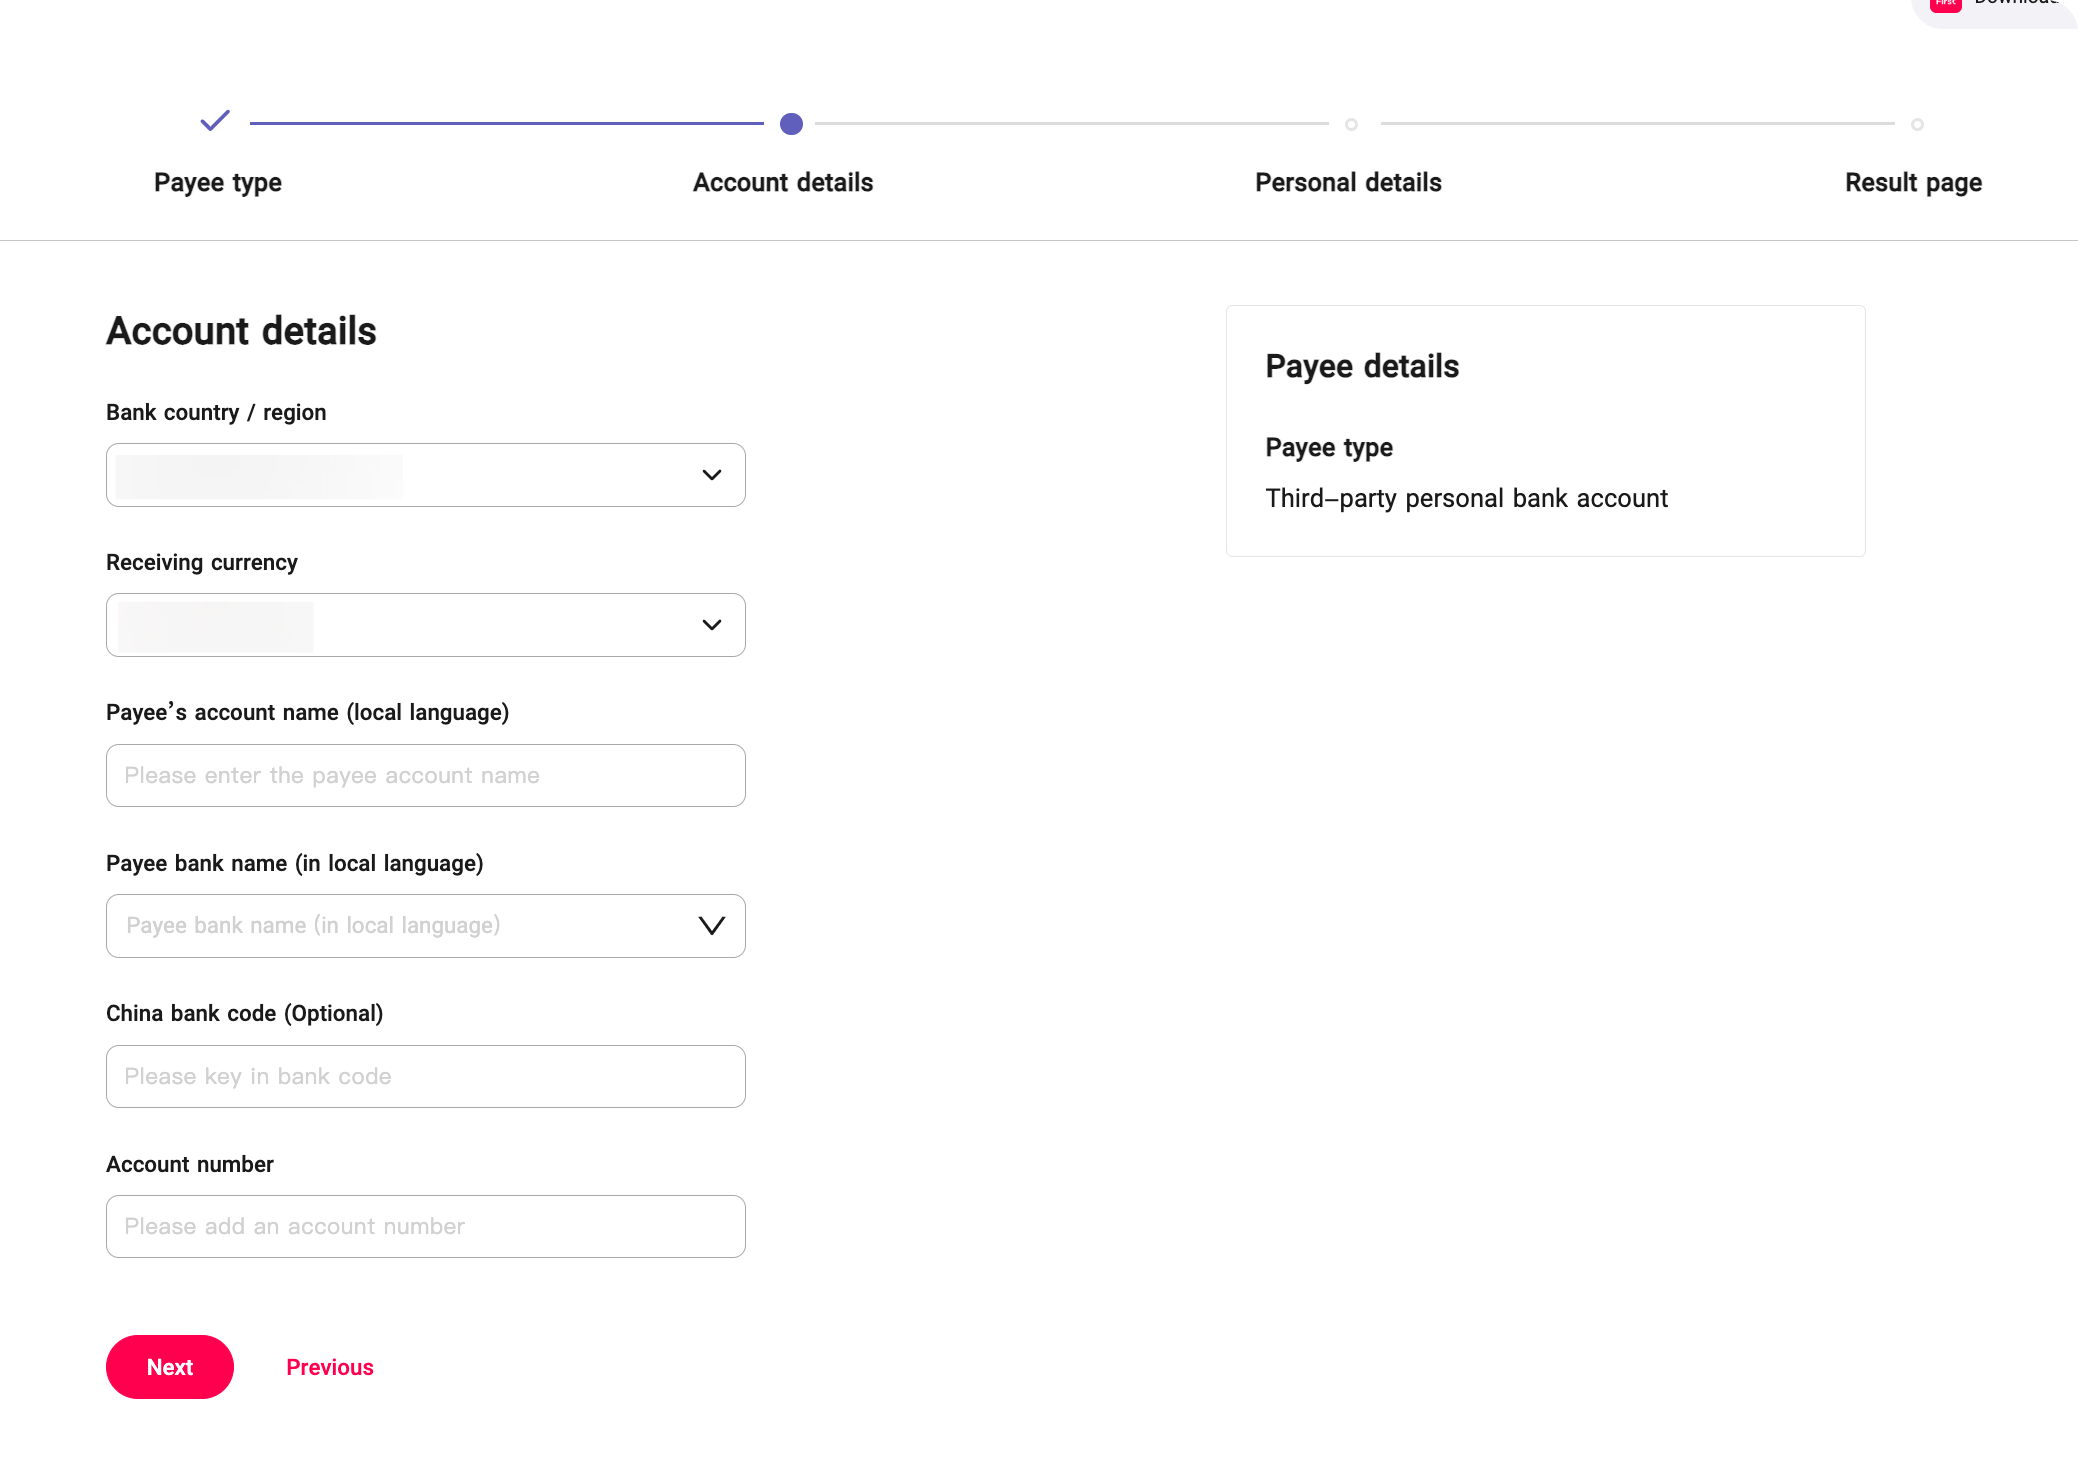This screenshot has height=1470, width=2078.
Task: Click the Result page step circle
Action: point(1916,125)
